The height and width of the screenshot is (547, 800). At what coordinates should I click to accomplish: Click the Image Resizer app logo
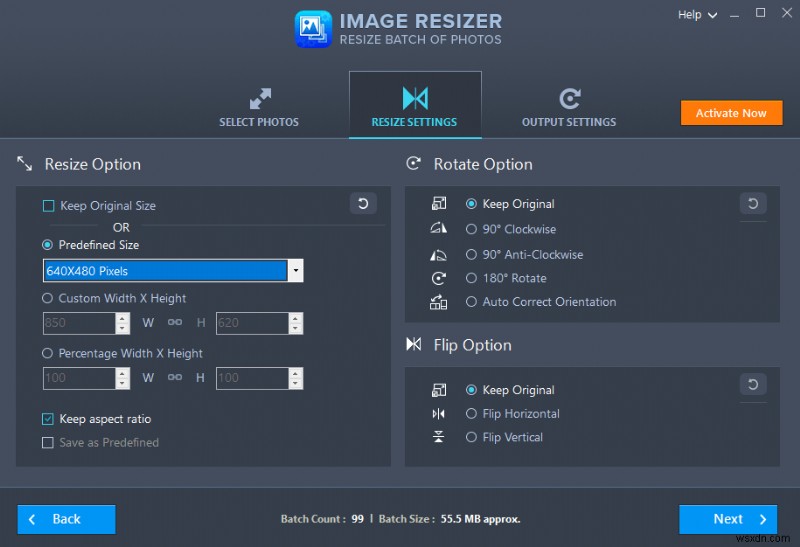point(313,29)
